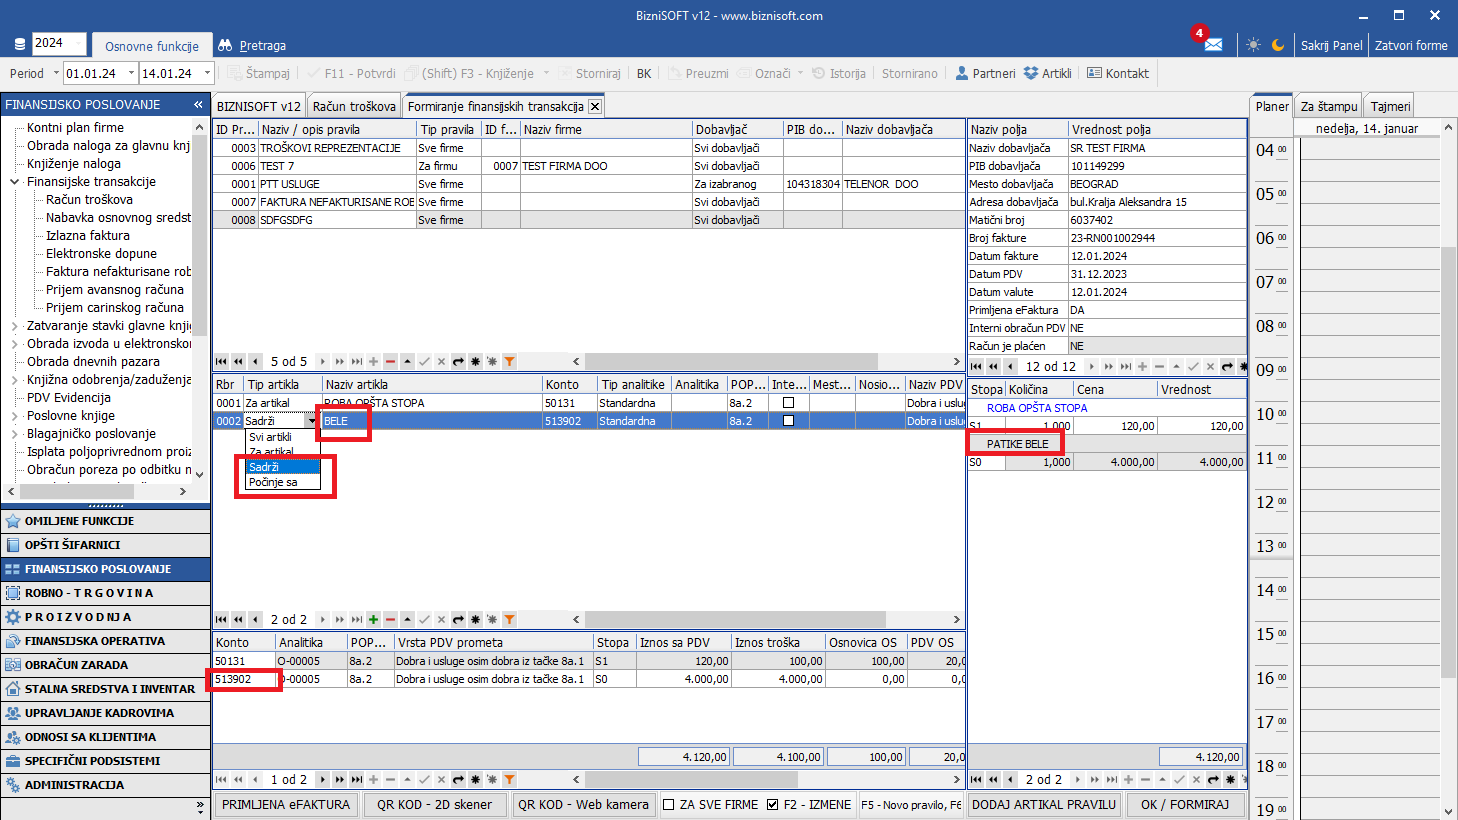Open Partneri from the toolbar
This screenshot has height=820, width=1458.
point(985,73)
